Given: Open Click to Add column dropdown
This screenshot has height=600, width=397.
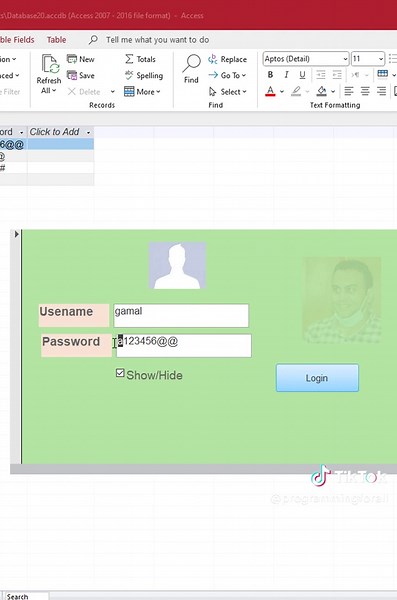Looking at the screenshot, I should click(x=88, y=132).
